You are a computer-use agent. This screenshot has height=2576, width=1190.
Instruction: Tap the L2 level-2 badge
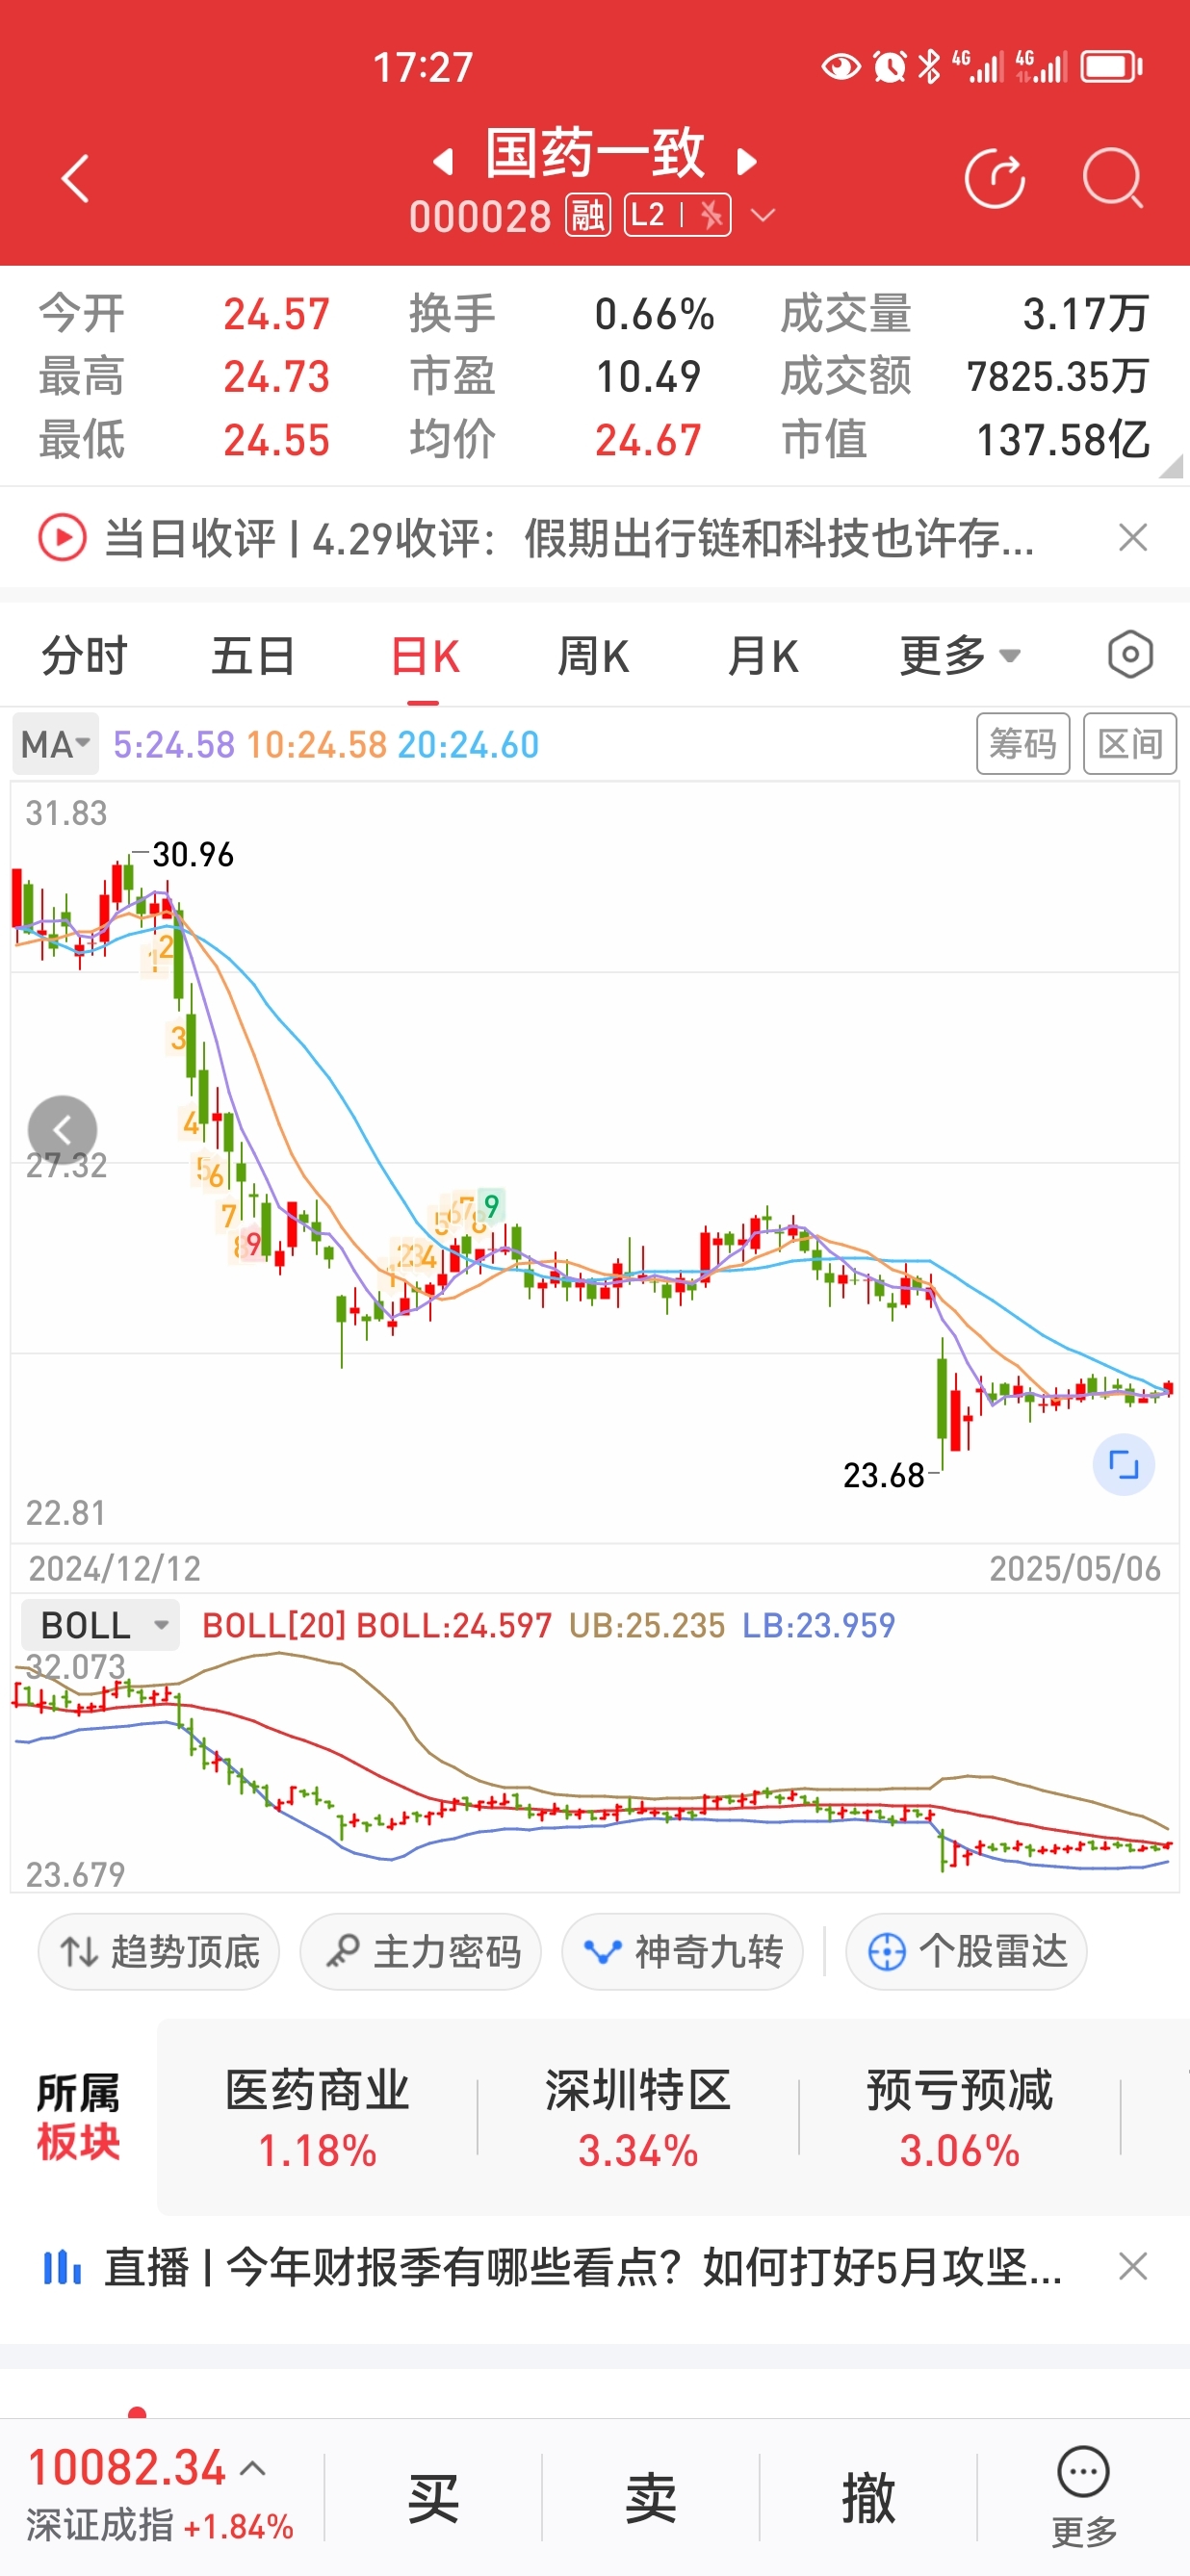tap(677, 215)
